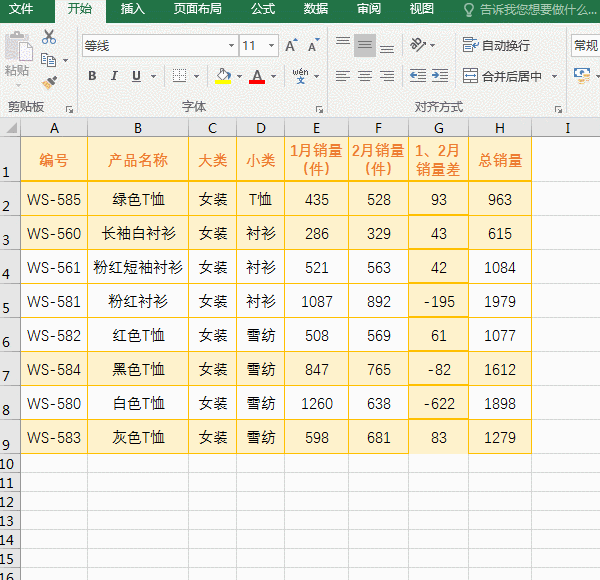
Task: Click cell 粉红短袖衬衫
Action: pyautogui.click(x=138, y=267)
